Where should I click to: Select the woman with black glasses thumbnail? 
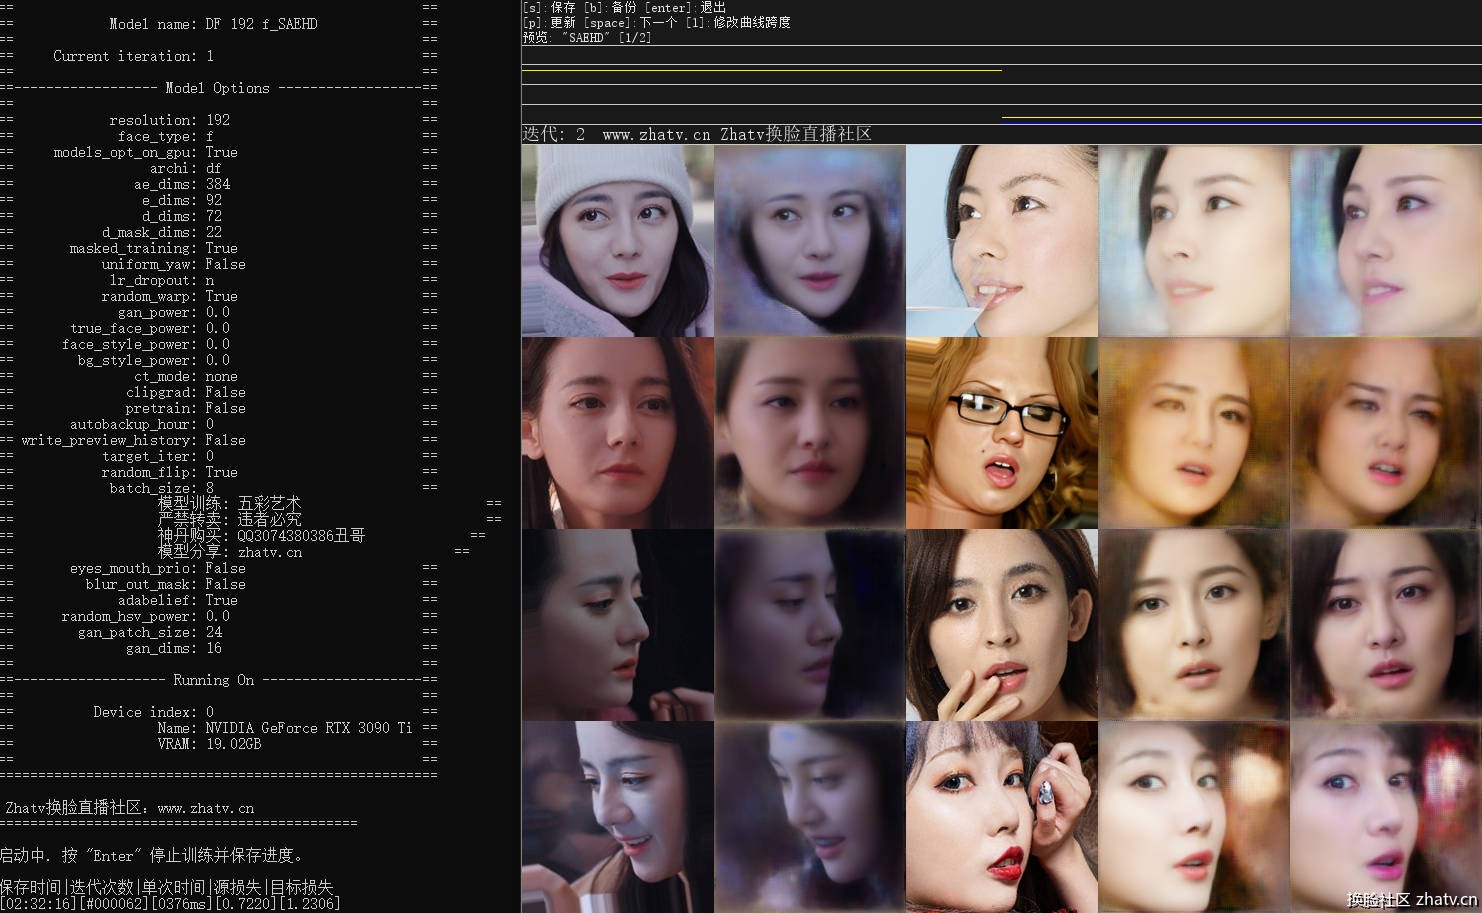pos(1001,433)
